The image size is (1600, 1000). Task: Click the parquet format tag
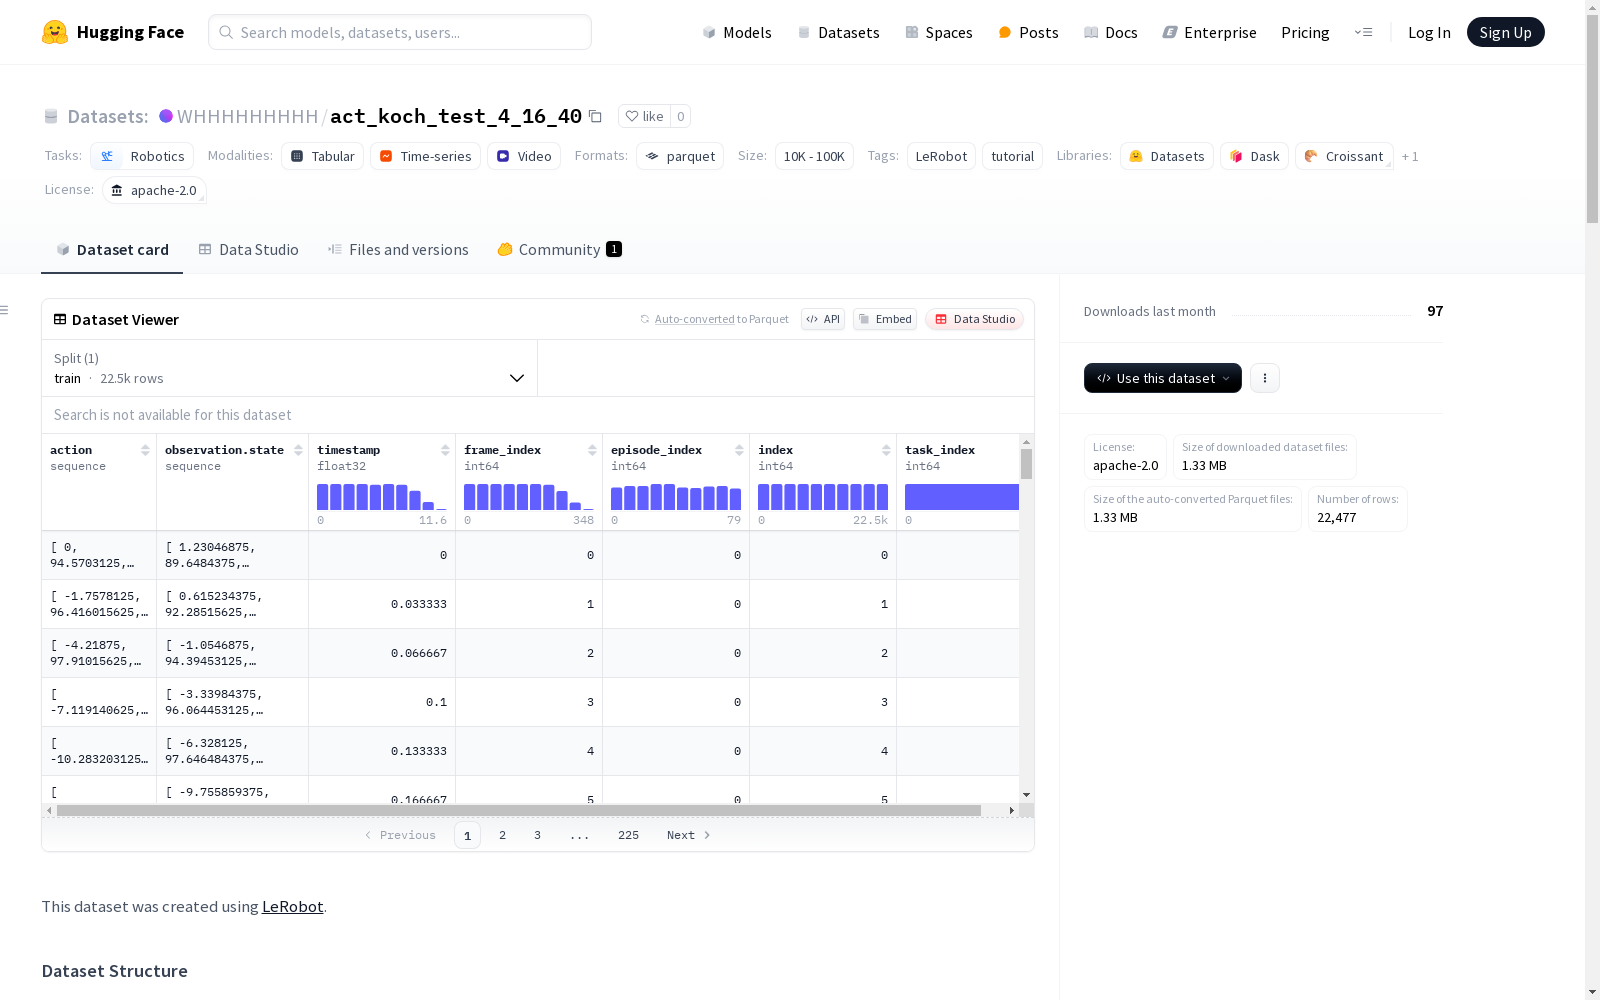point(680,156)
